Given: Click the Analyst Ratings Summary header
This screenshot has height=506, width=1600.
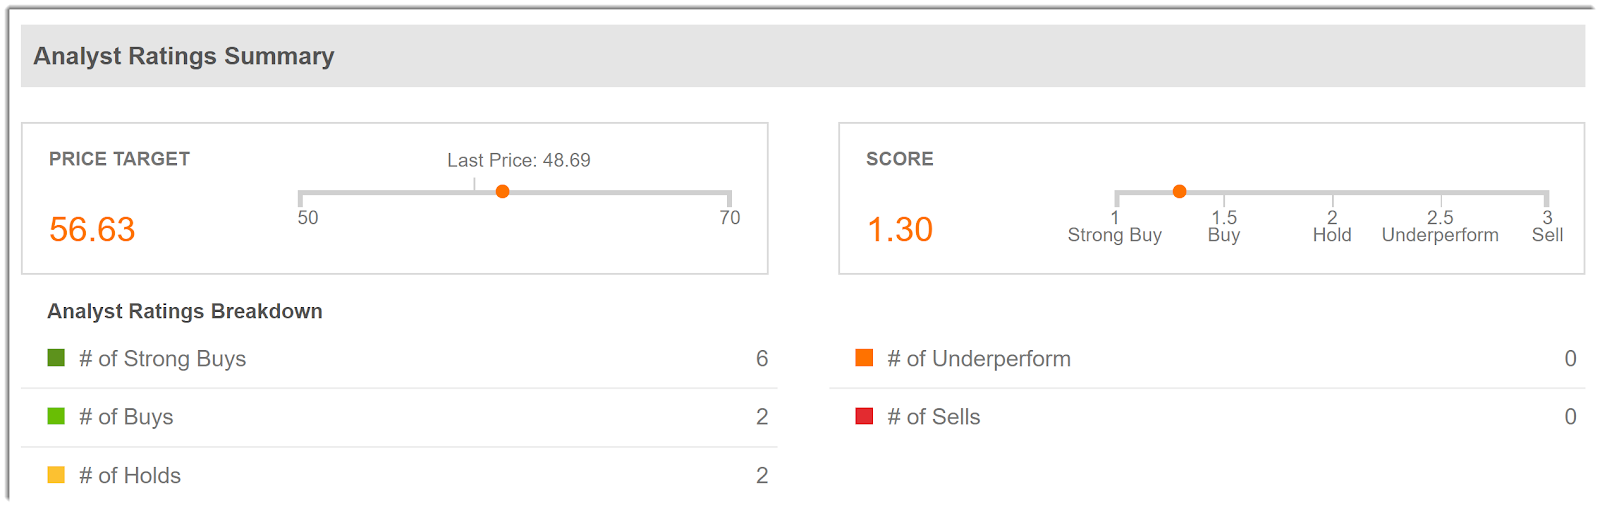Looking at the screenshot, I should coord(184,56).
